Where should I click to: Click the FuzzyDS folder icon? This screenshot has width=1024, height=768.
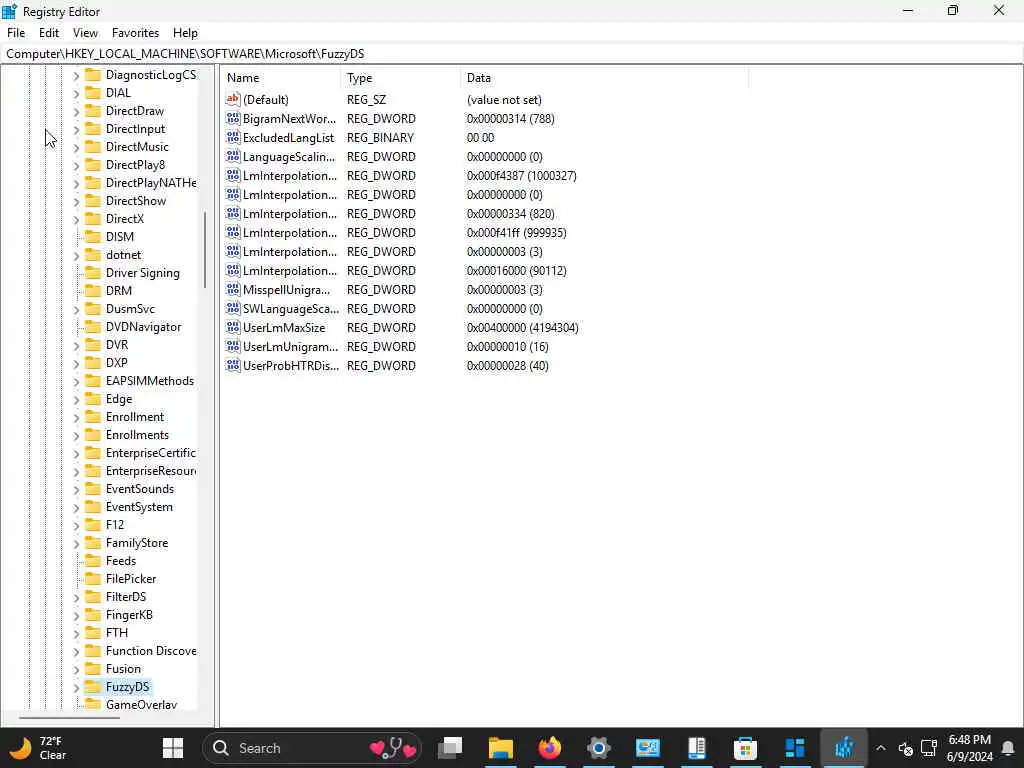click(93, 686)
